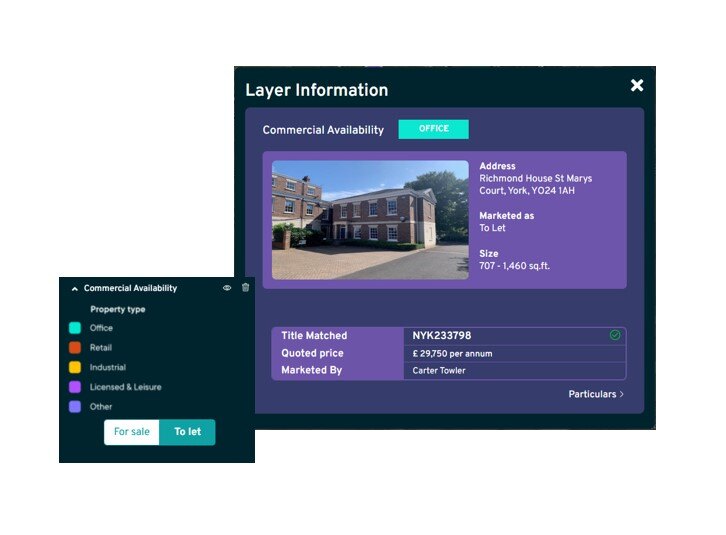Click title number NYK233798
This screenshot has width=726, height=535.
point(441,336)
